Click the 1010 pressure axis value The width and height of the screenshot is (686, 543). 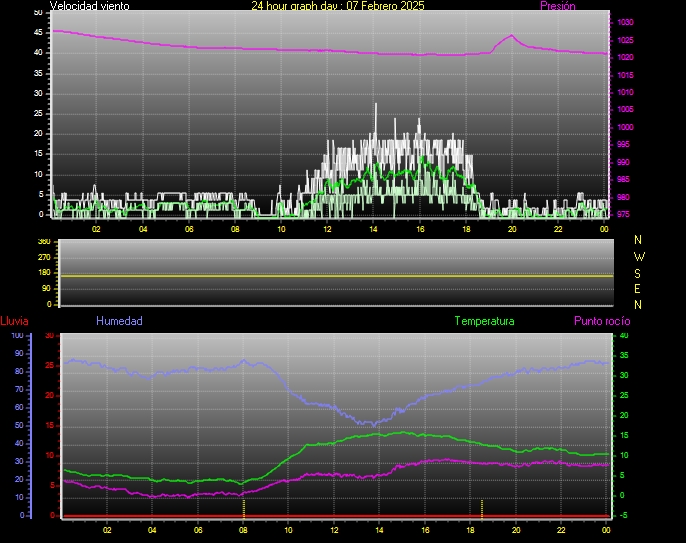[625, 92]
